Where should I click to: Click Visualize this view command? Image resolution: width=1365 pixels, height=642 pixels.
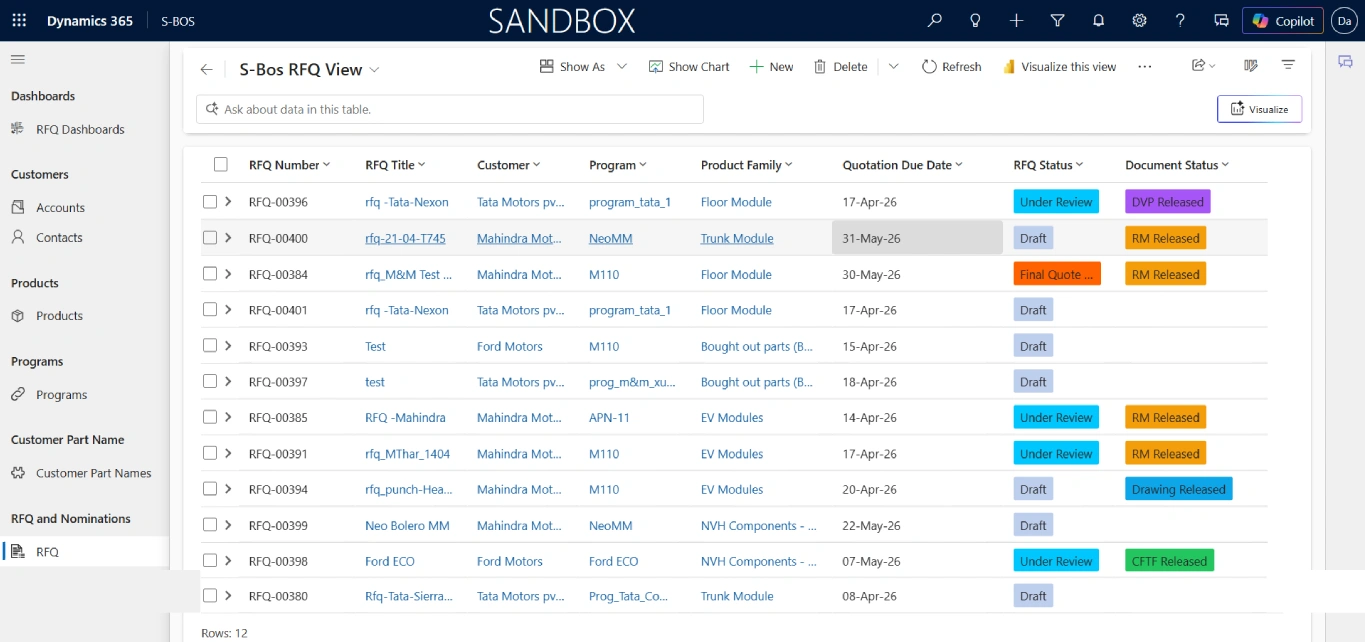(x=1059, y=67)
